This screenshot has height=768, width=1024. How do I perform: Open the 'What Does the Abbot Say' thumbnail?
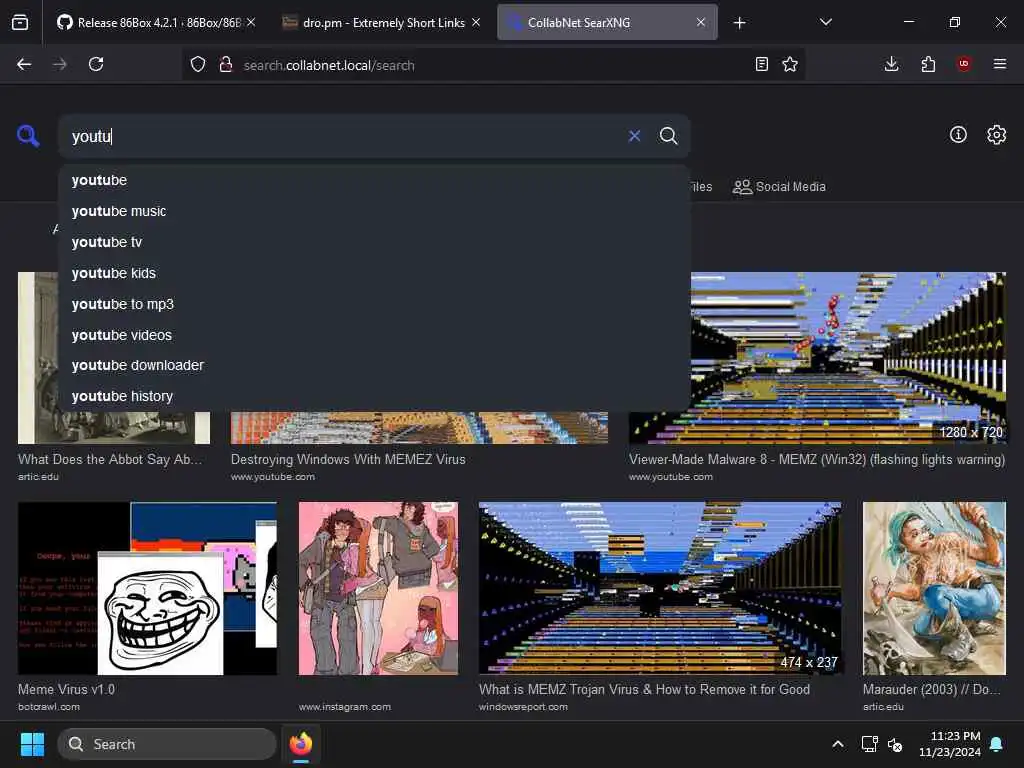coord(38,358)
